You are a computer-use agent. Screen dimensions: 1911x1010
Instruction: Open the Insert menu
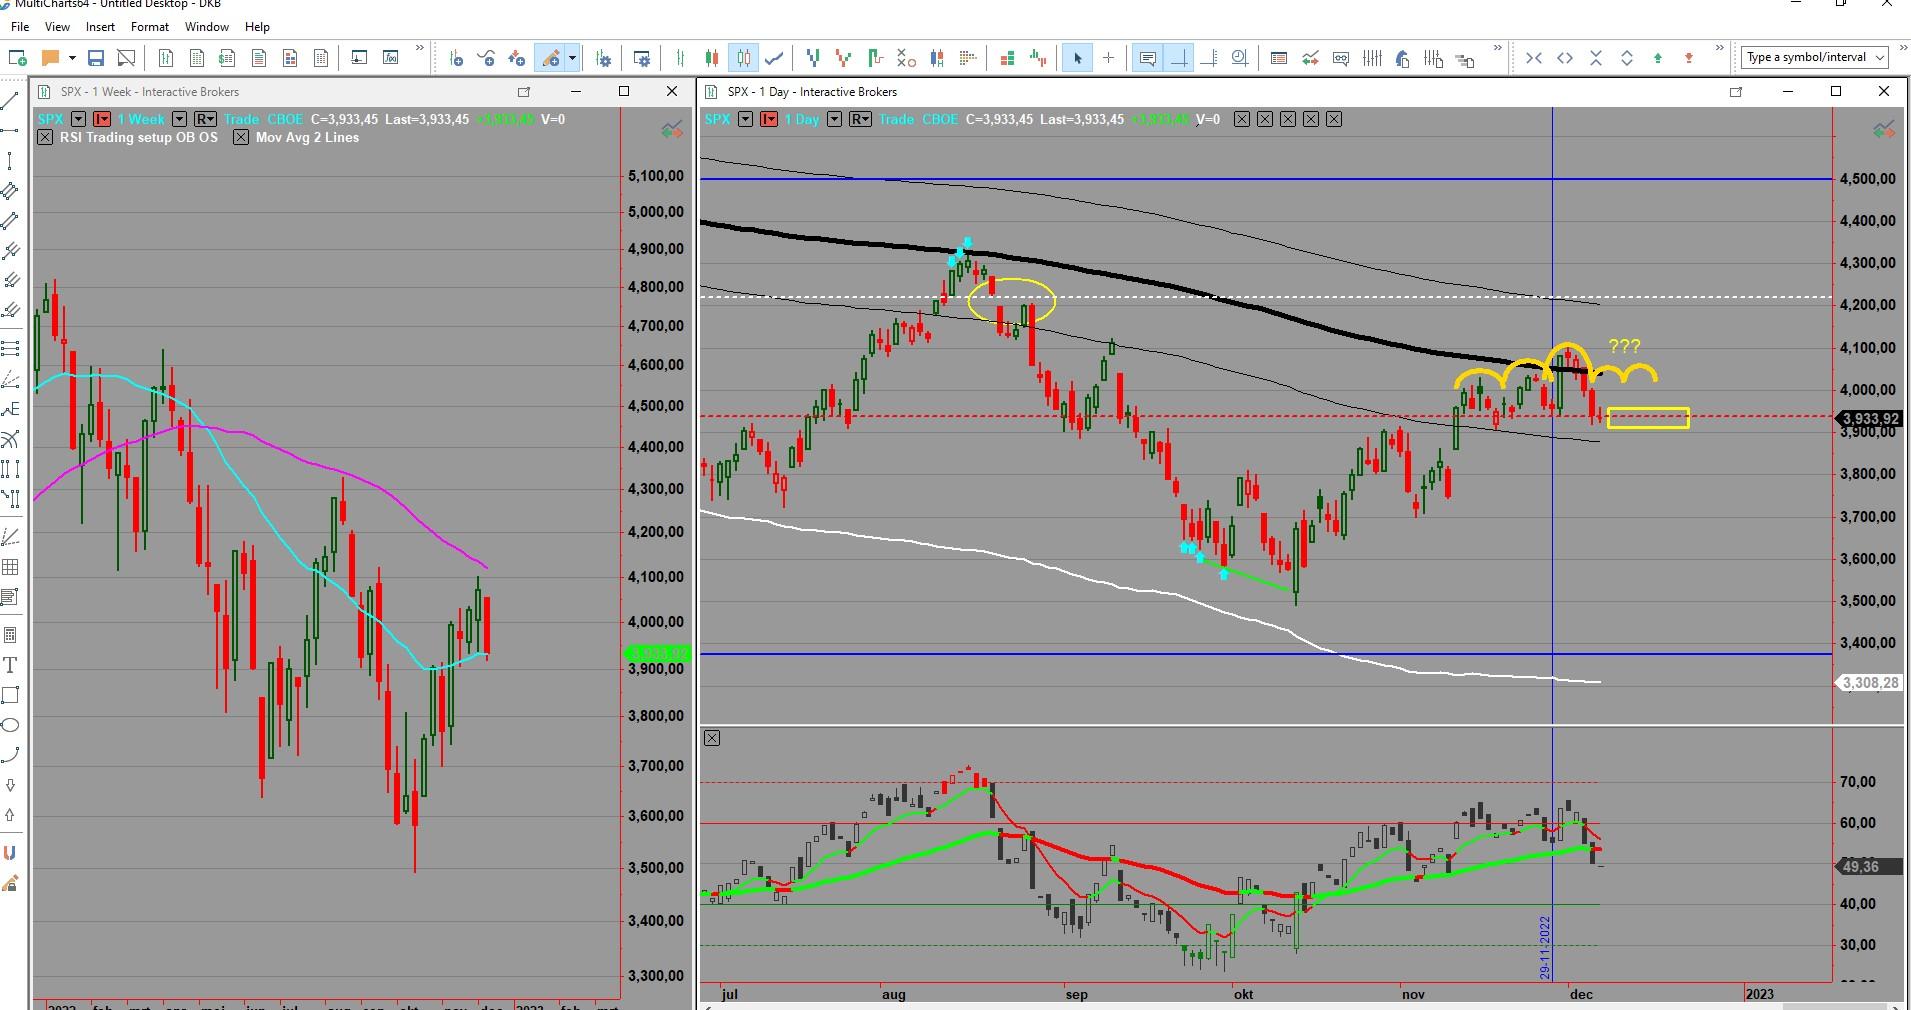(100, 27)
